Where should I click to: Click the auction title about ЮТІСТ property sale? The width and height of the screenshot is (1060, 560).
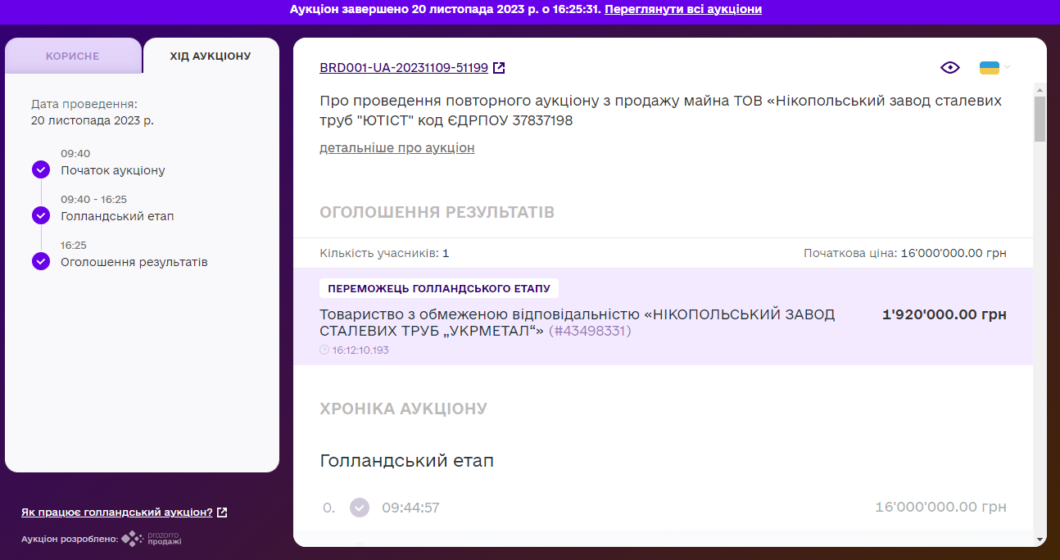tap(660, 111)
